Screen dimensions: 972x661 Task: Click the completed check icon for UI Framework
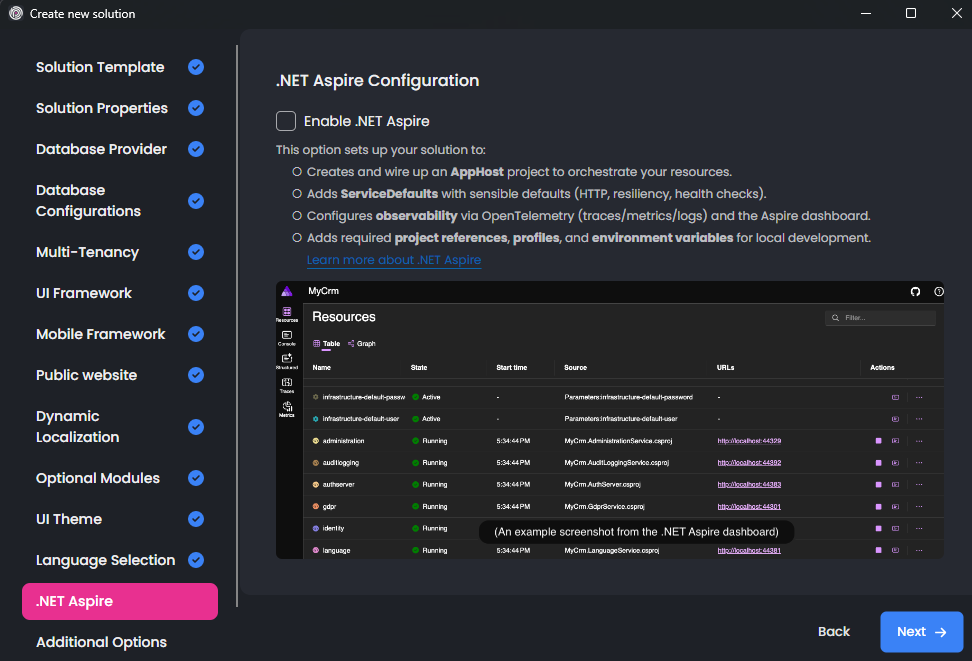click(x=196, y=293)
